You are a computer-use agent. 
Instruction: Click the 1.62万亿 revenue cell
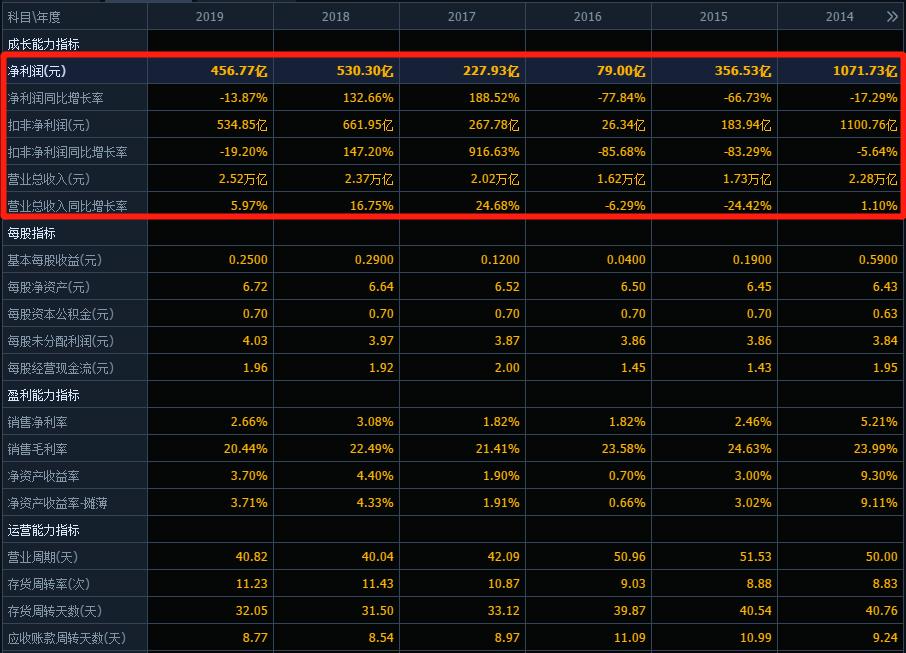[621, 179]
